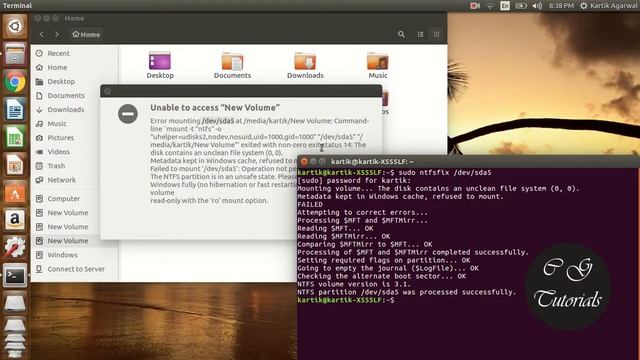Open System Settings from the dock
This screenshot has width=640, height=360.
[x=15, y=247]
